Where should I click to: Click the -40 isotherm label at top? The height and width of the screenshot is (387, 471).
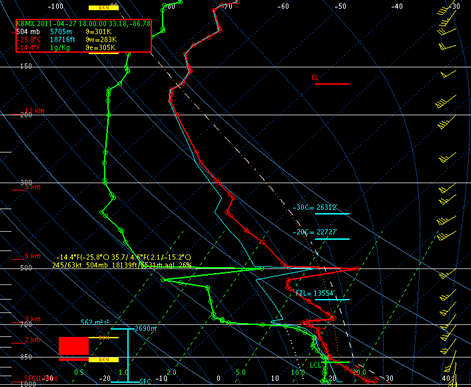click(397, 6)
